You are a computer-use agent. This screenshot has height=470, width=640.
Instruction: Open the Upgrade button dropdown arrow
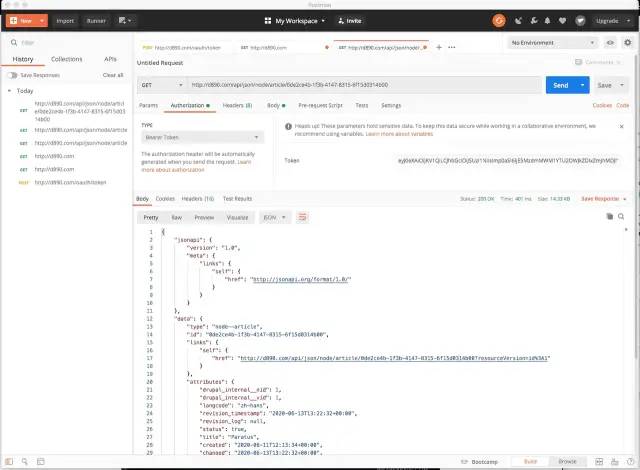(x=629, y=20)
